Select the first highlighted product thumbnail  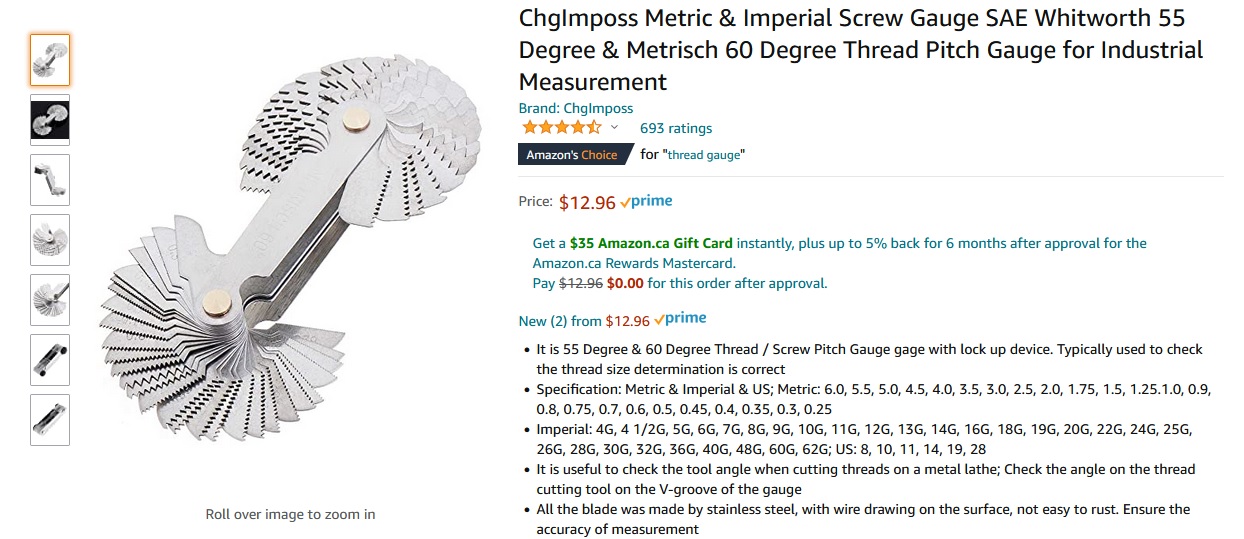(50, 60)
